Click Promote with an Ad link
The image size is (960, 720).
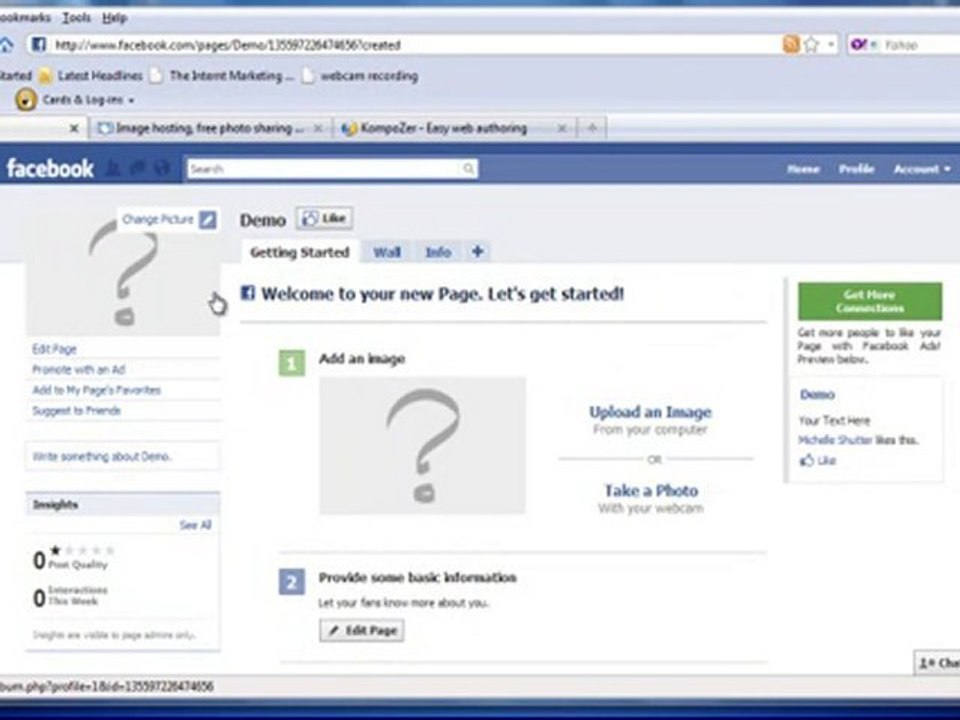pos(78,370)
